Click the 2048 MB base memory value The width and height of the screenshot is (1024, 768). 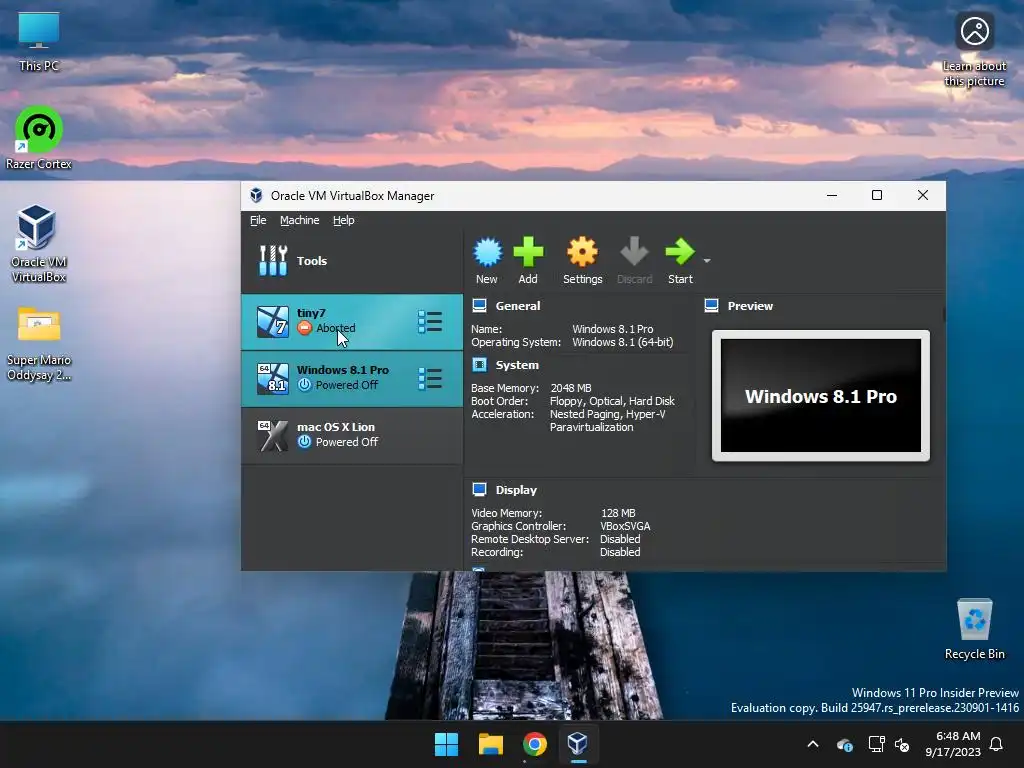[x=571, y=388]
